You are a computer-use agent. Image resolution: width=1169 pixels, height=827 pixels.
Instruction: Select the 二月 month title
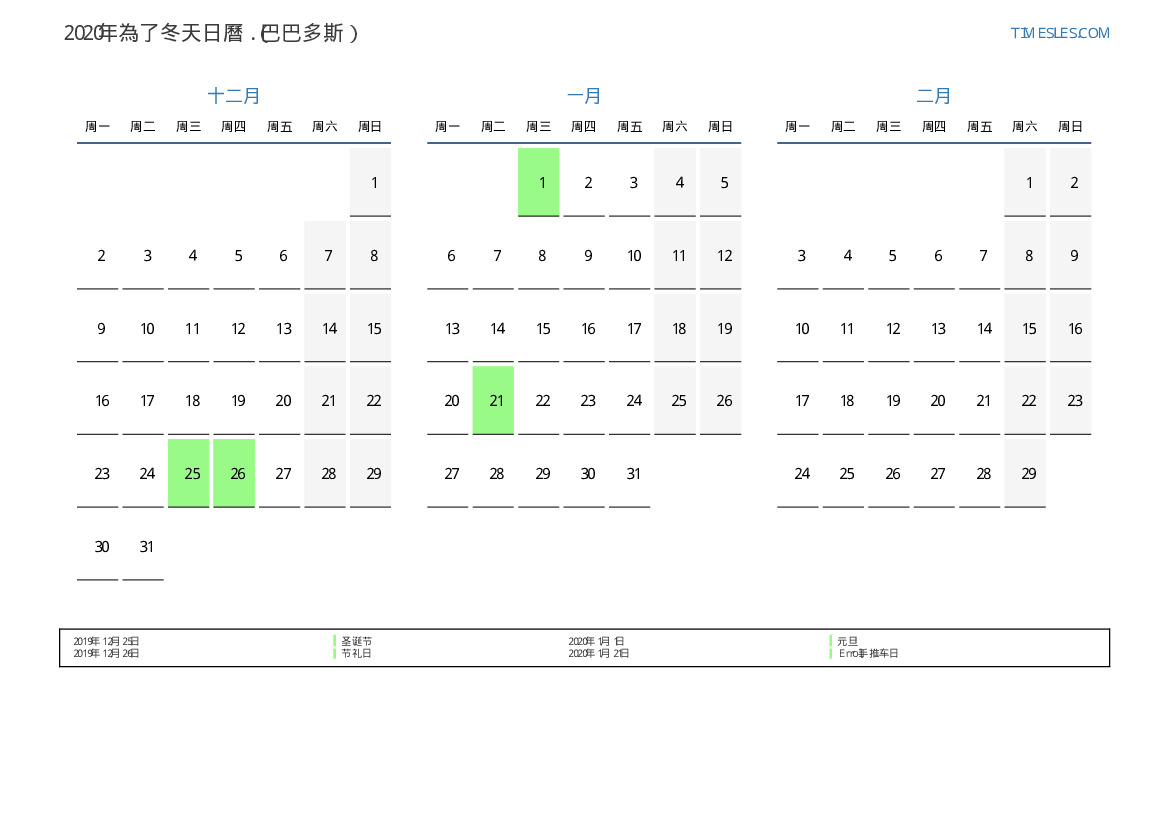934,96
